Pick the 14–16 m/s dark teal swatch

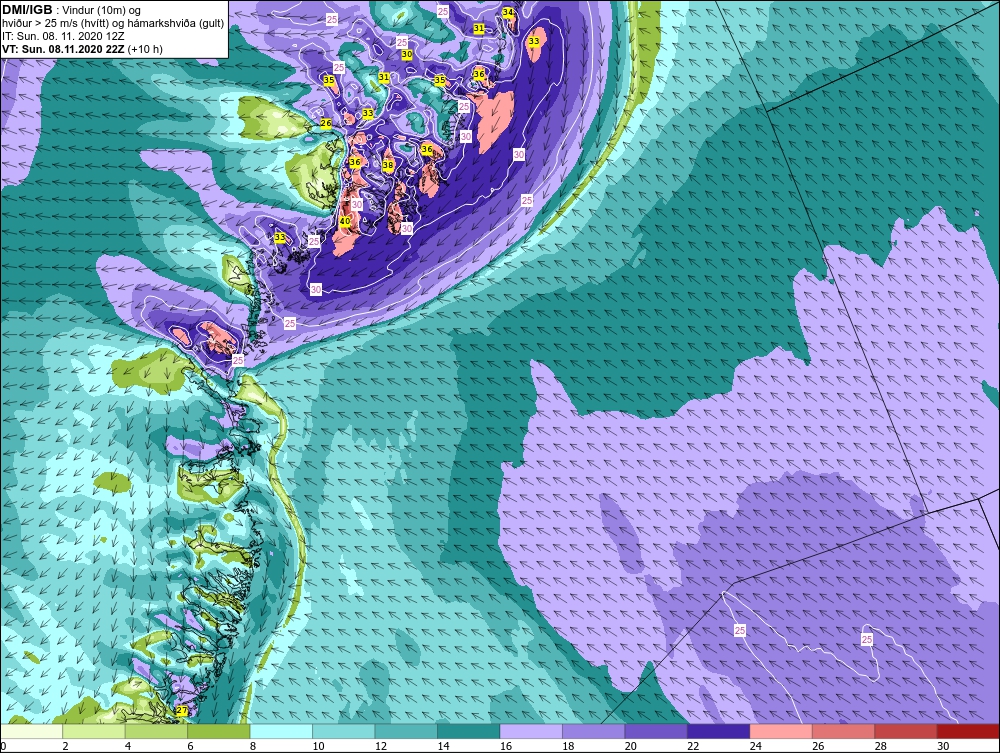(x=469, y=731)
